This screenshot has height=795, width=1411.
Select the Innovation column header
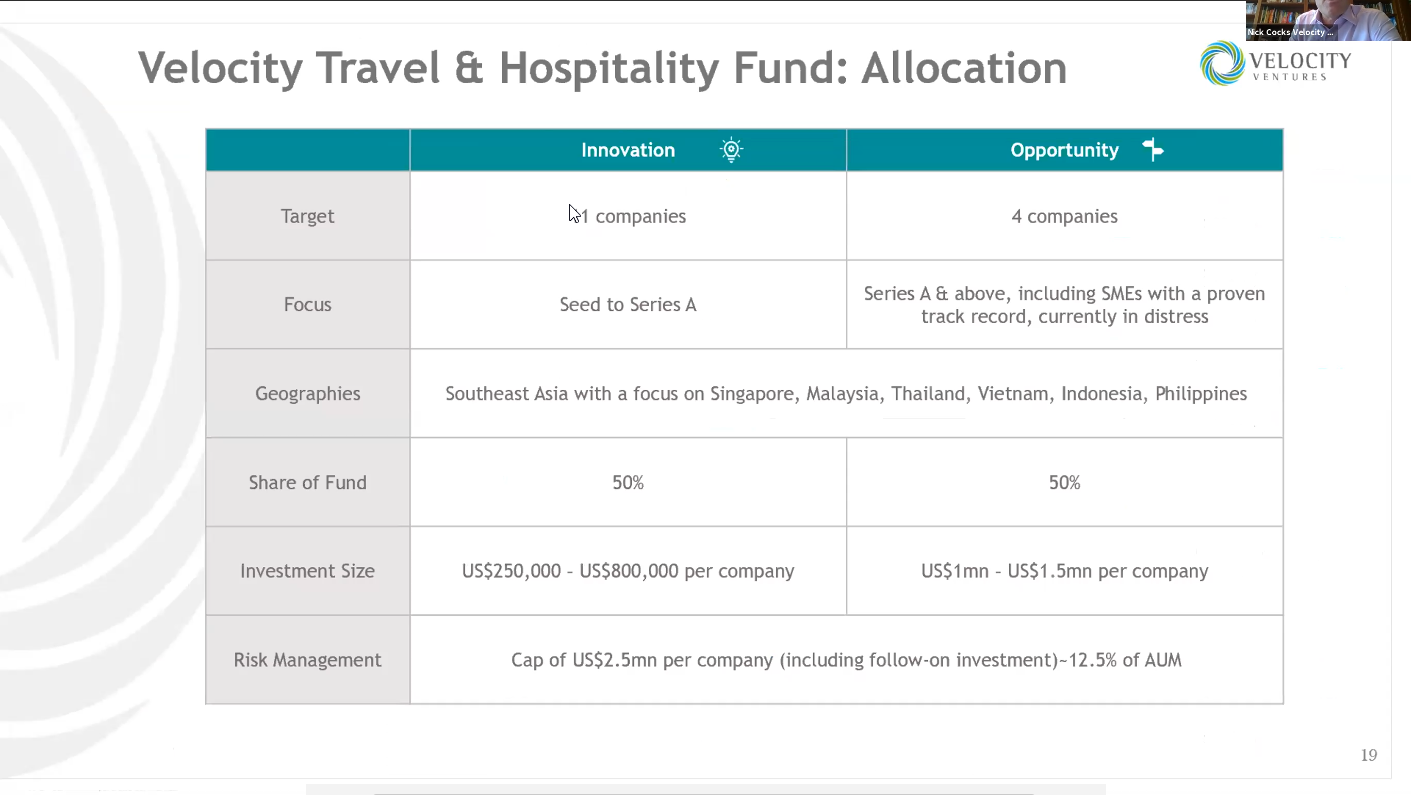(x=628, y=150)
